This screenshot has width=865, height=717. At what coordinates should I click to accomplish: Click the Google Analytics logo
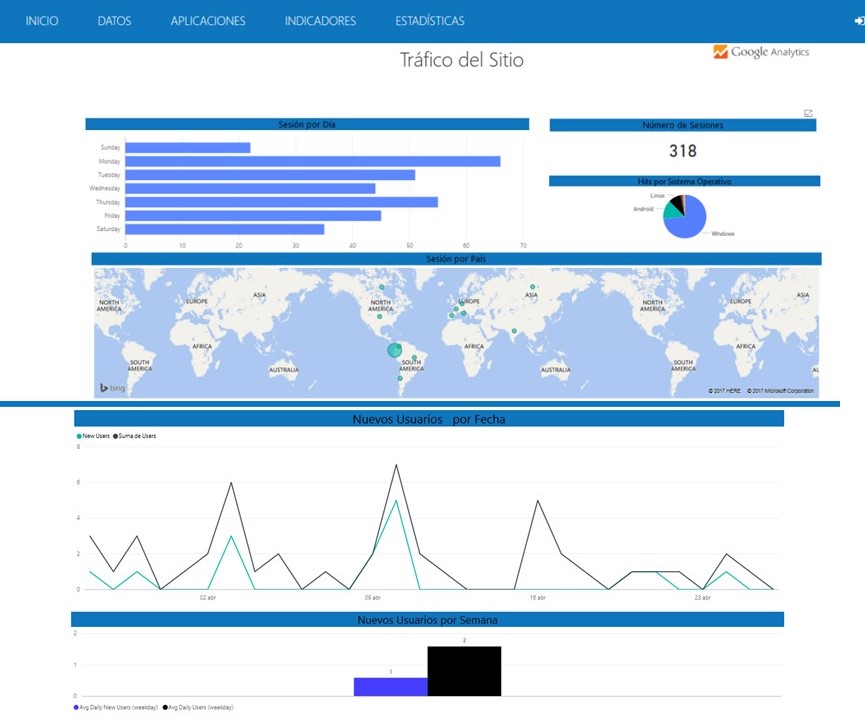click(x=761, y=52)
